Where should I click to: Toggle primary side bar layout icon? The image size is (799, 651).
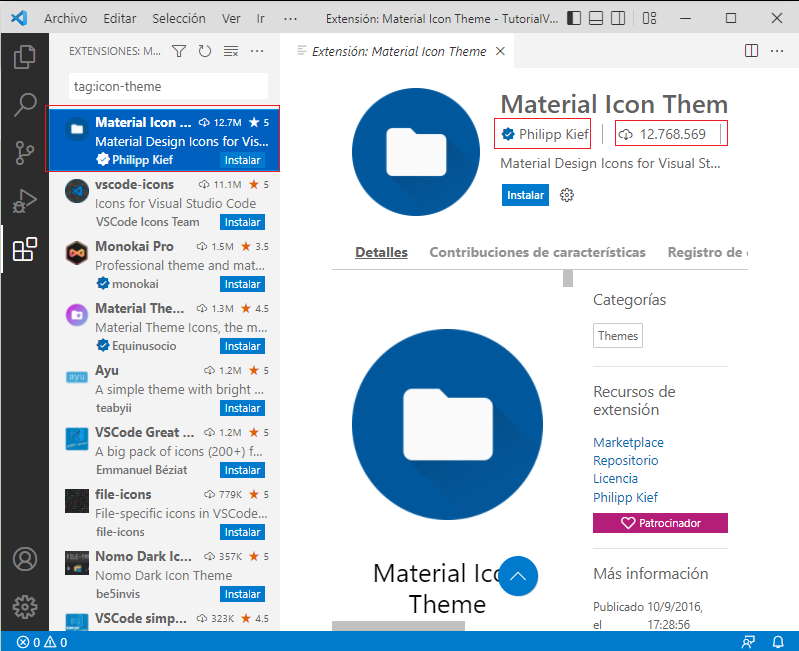pos(574,18)
